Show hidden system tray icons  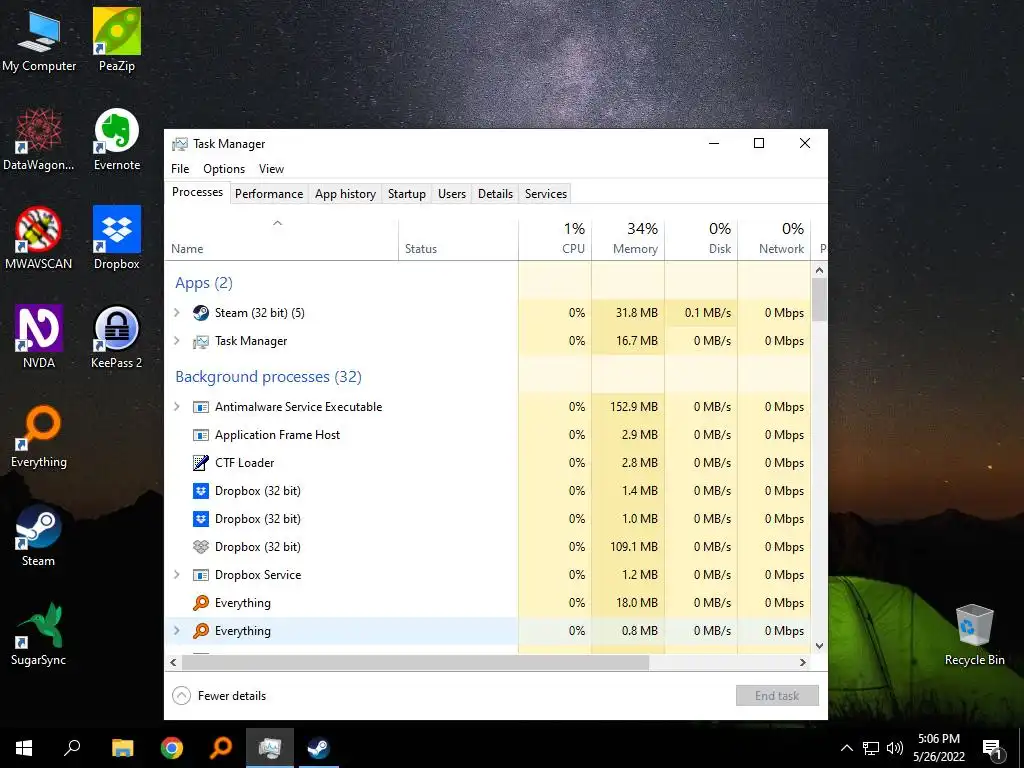[846, 748]
